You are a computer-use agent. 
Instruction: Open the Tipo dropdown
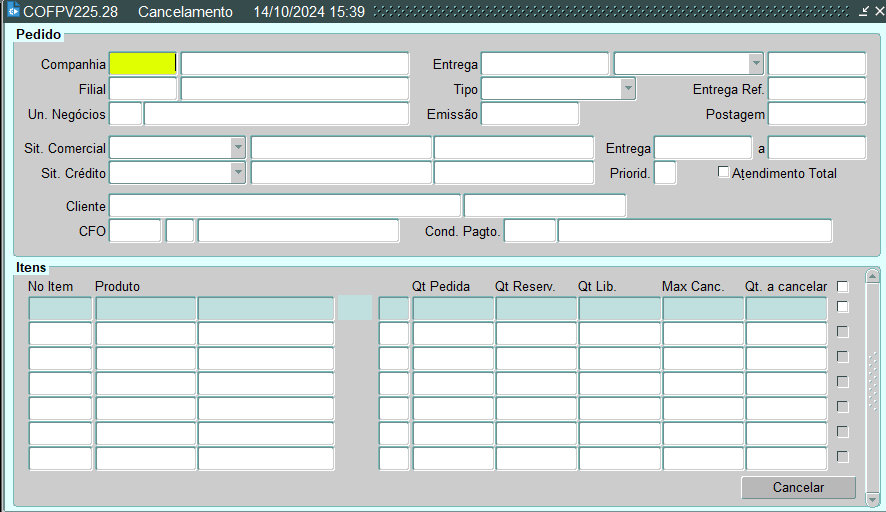pos(627,89)
